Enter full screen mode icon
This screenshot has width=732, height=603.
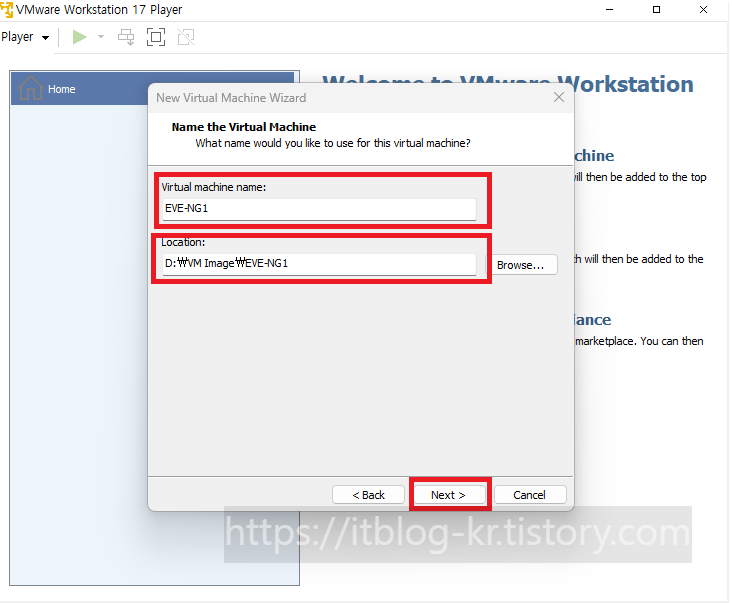click(x=156, y=37)
